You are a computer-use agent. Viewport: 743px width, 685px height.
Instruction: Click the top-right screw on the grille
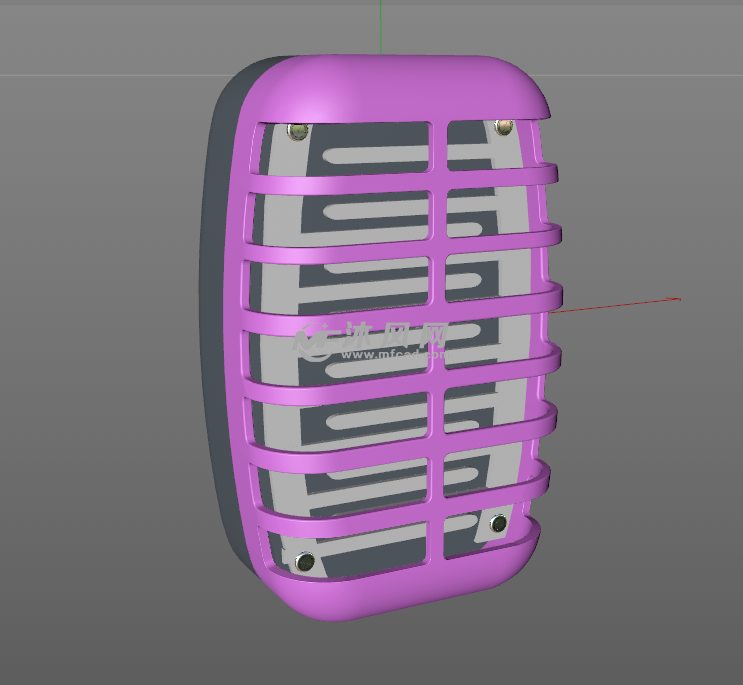pyautogui.click(x=503, y=127)
